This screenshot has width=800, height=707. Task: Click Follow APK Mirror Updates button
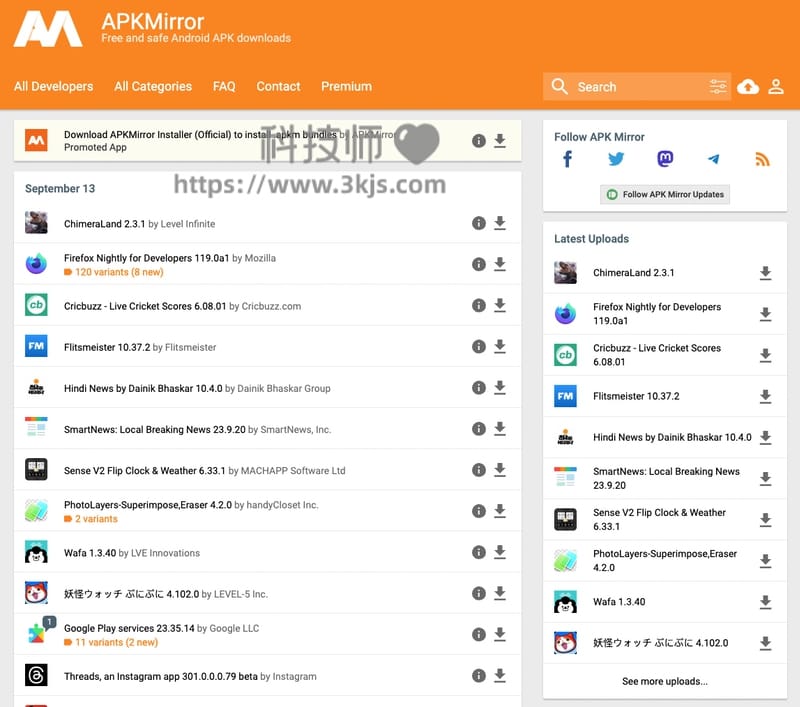tap(665, 194)
